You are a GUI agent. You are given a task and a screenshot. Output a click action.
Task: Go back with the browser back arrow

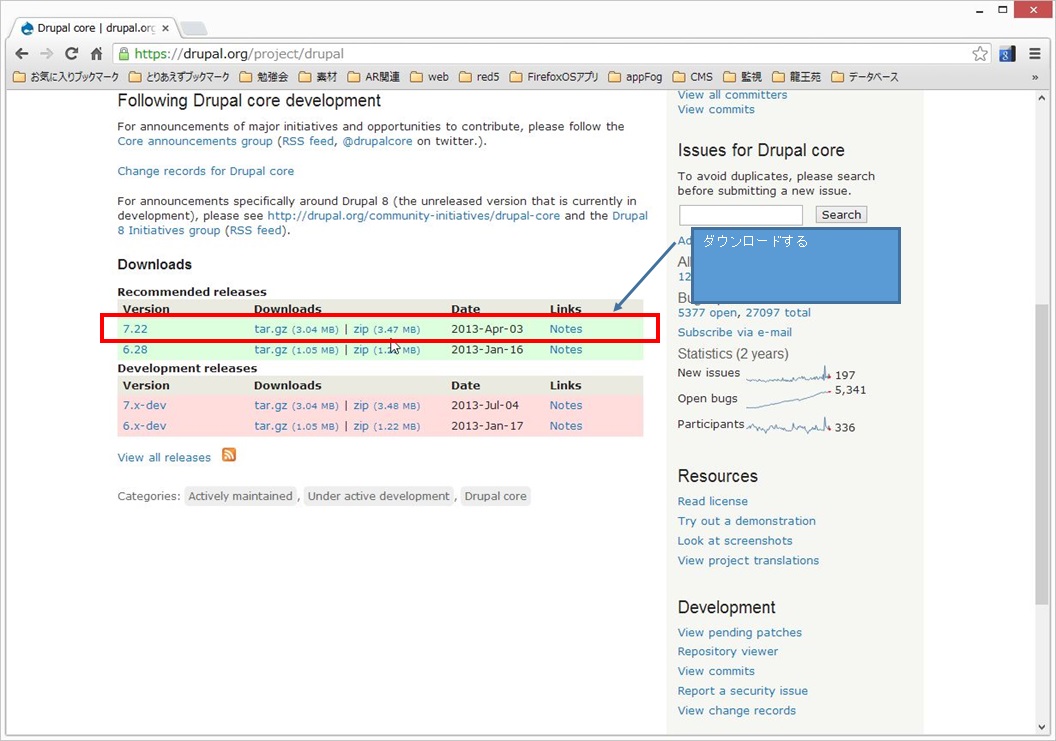22,54
